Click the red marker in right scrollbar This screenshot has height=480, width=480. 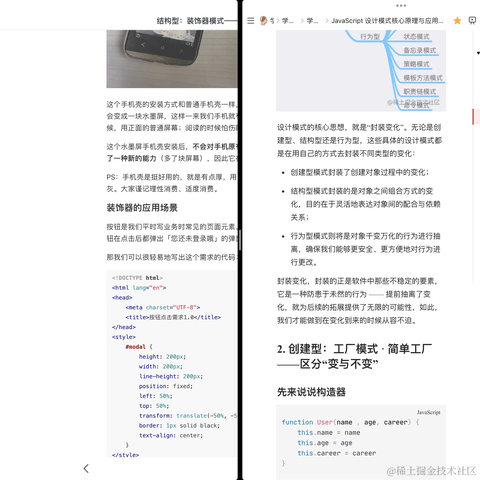473,117
